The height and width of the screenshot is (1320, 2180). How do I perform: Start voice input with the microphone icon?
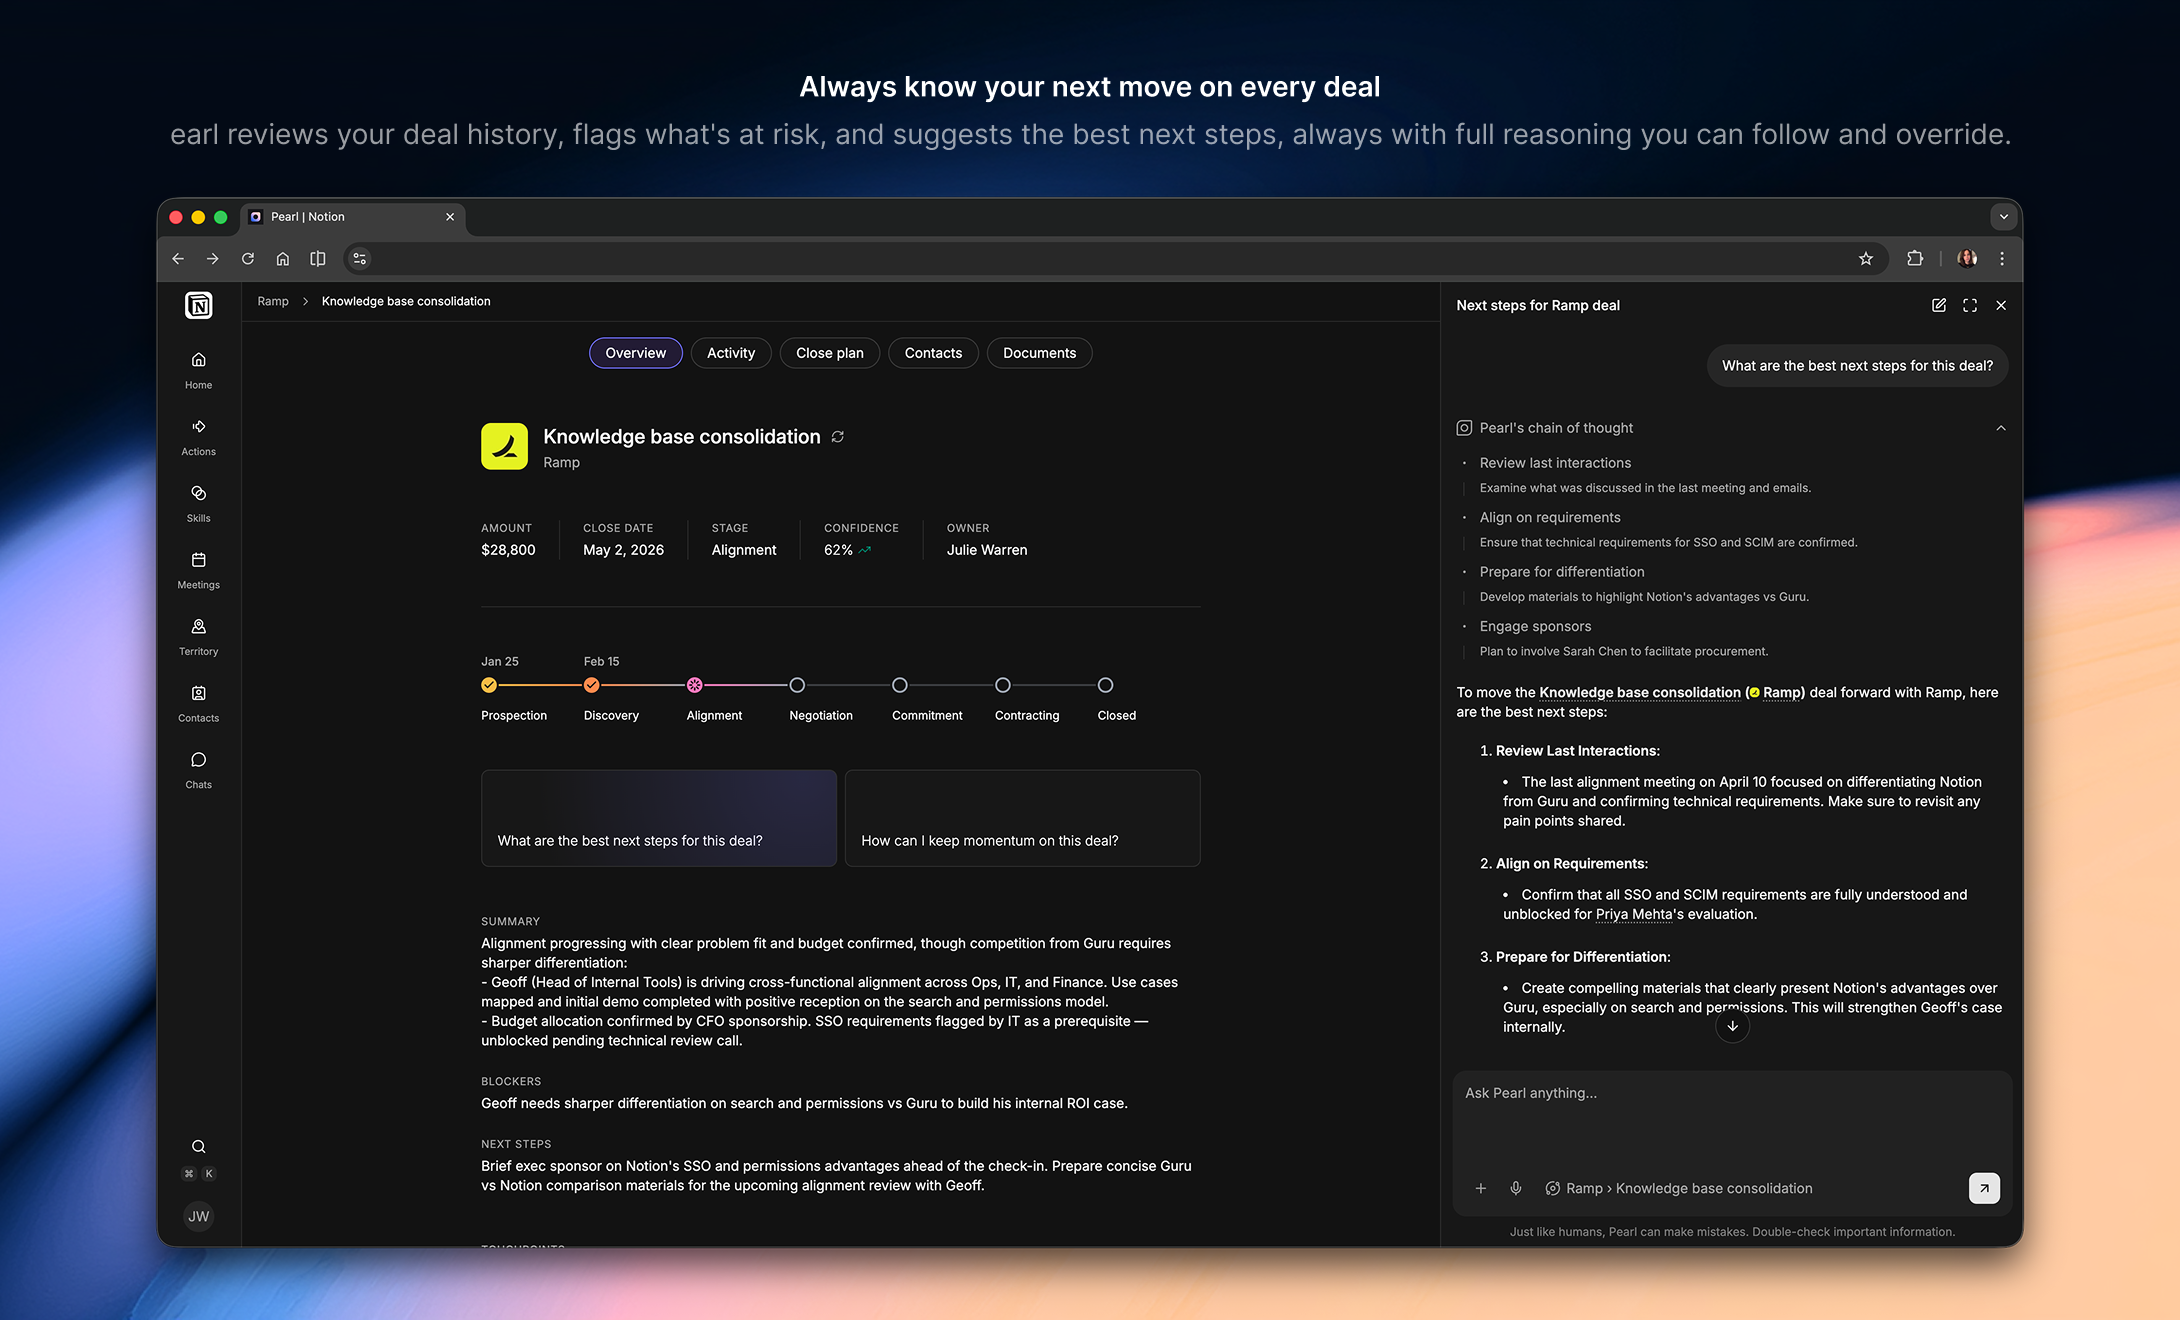[x=1516, y=1188]
